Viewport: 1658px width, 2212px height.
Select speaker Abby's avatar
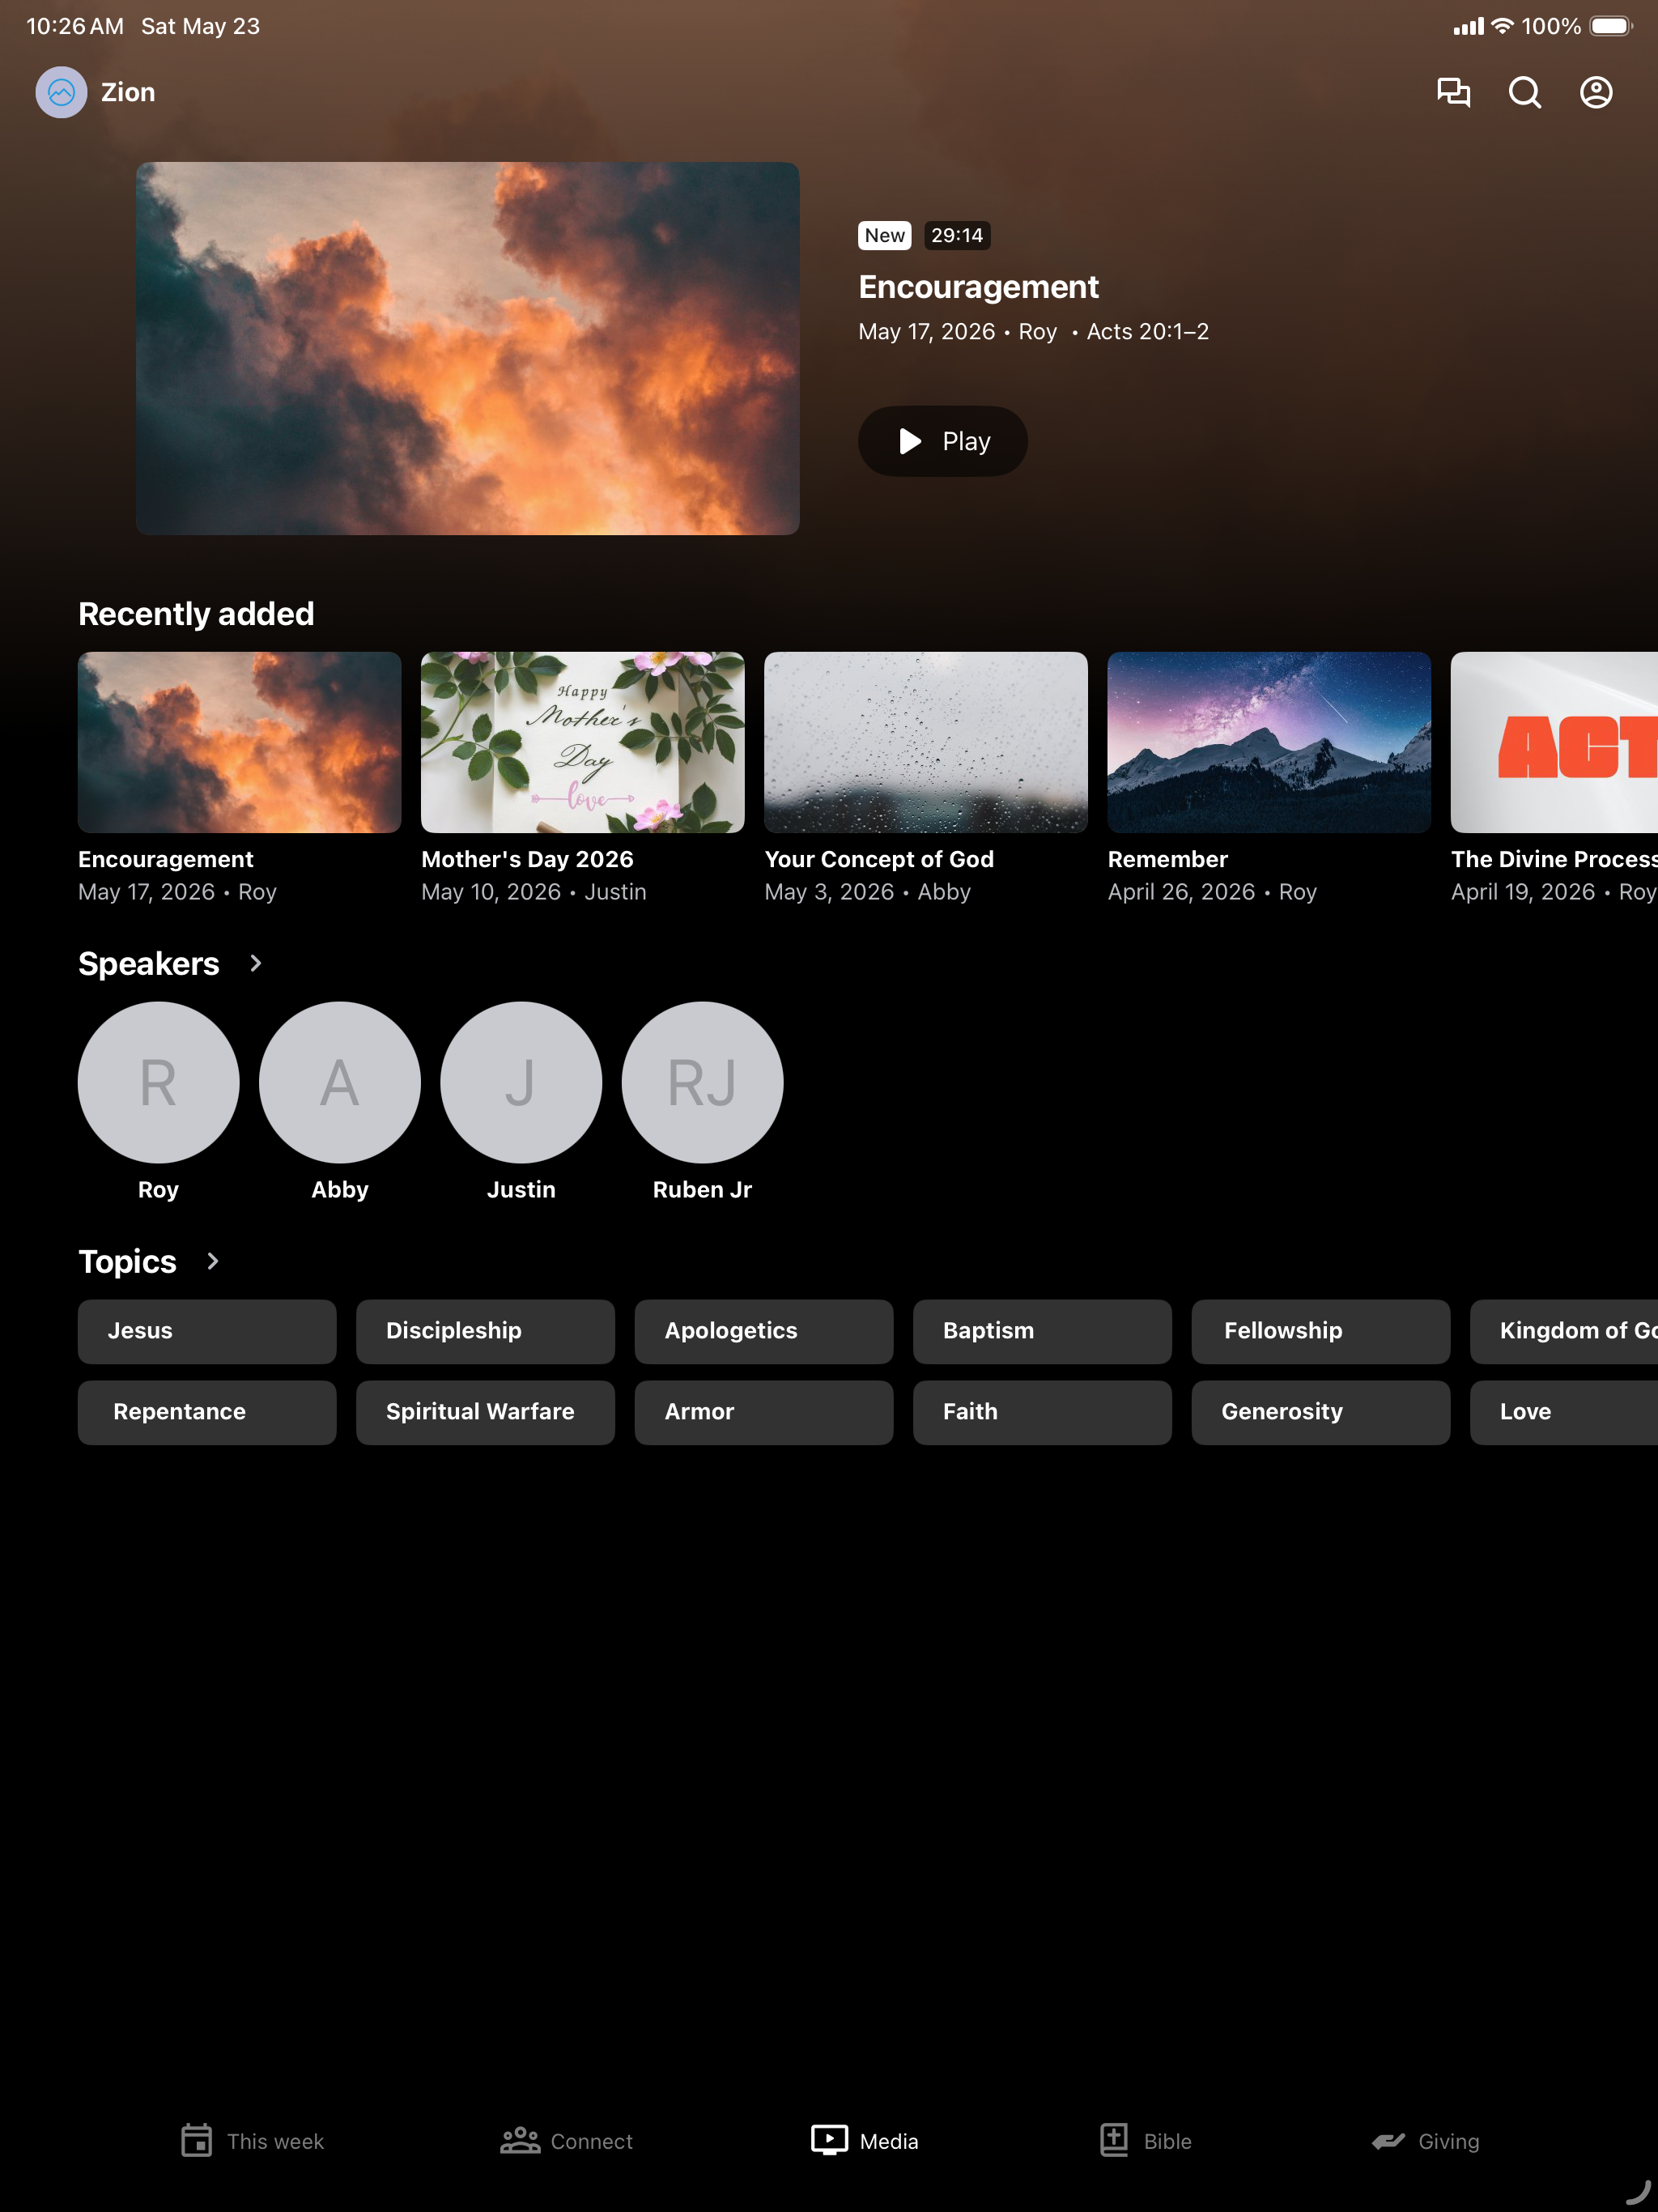pyautogui.click(x=339, y=1082)
